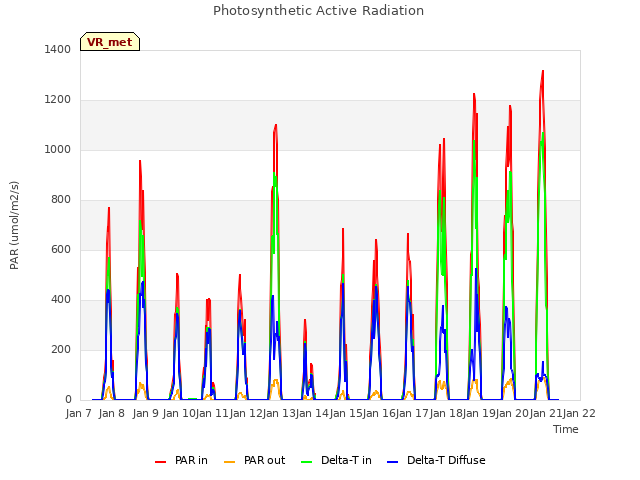Viewport: 640px width, 480px height.
Task: Click the 600 y-axis tick label
Action: click(61, 249)
